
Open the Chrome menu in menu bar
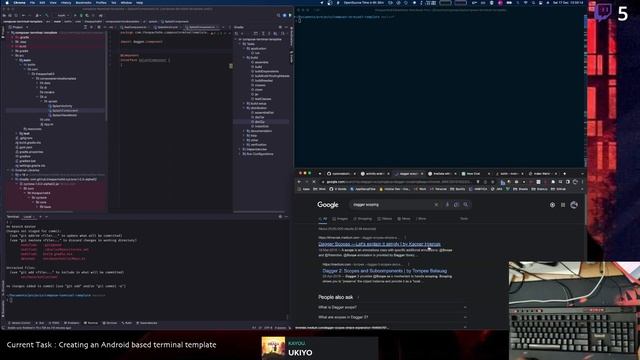[x=19, y=2]
